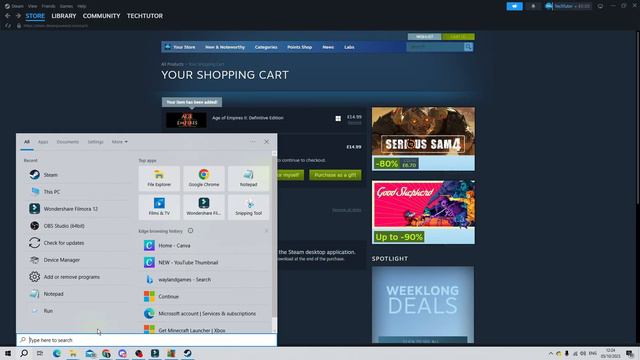Click Age of Empires II cart item title
Viewport: 640px width, 360px height.
pos(247,118)
